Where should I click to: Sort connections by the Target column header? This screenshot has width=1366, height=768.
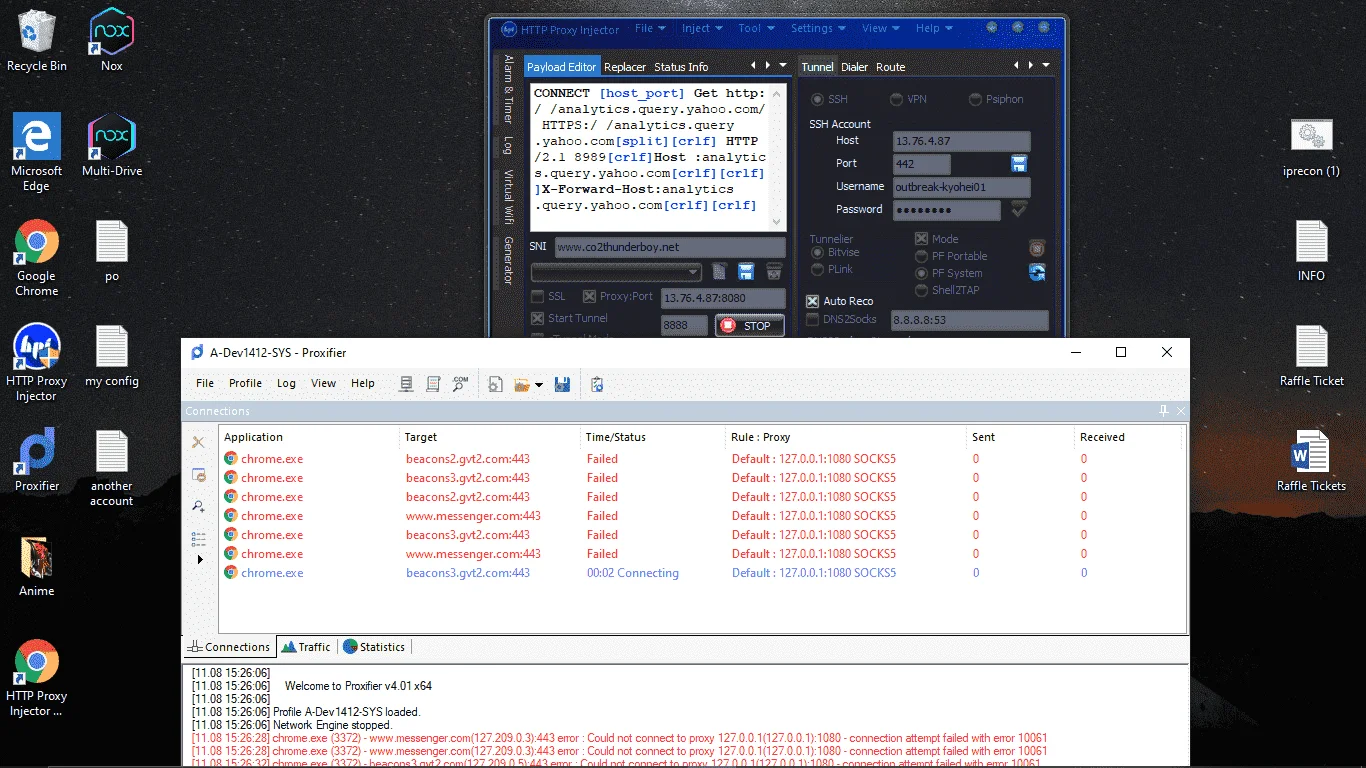[489, 437]
